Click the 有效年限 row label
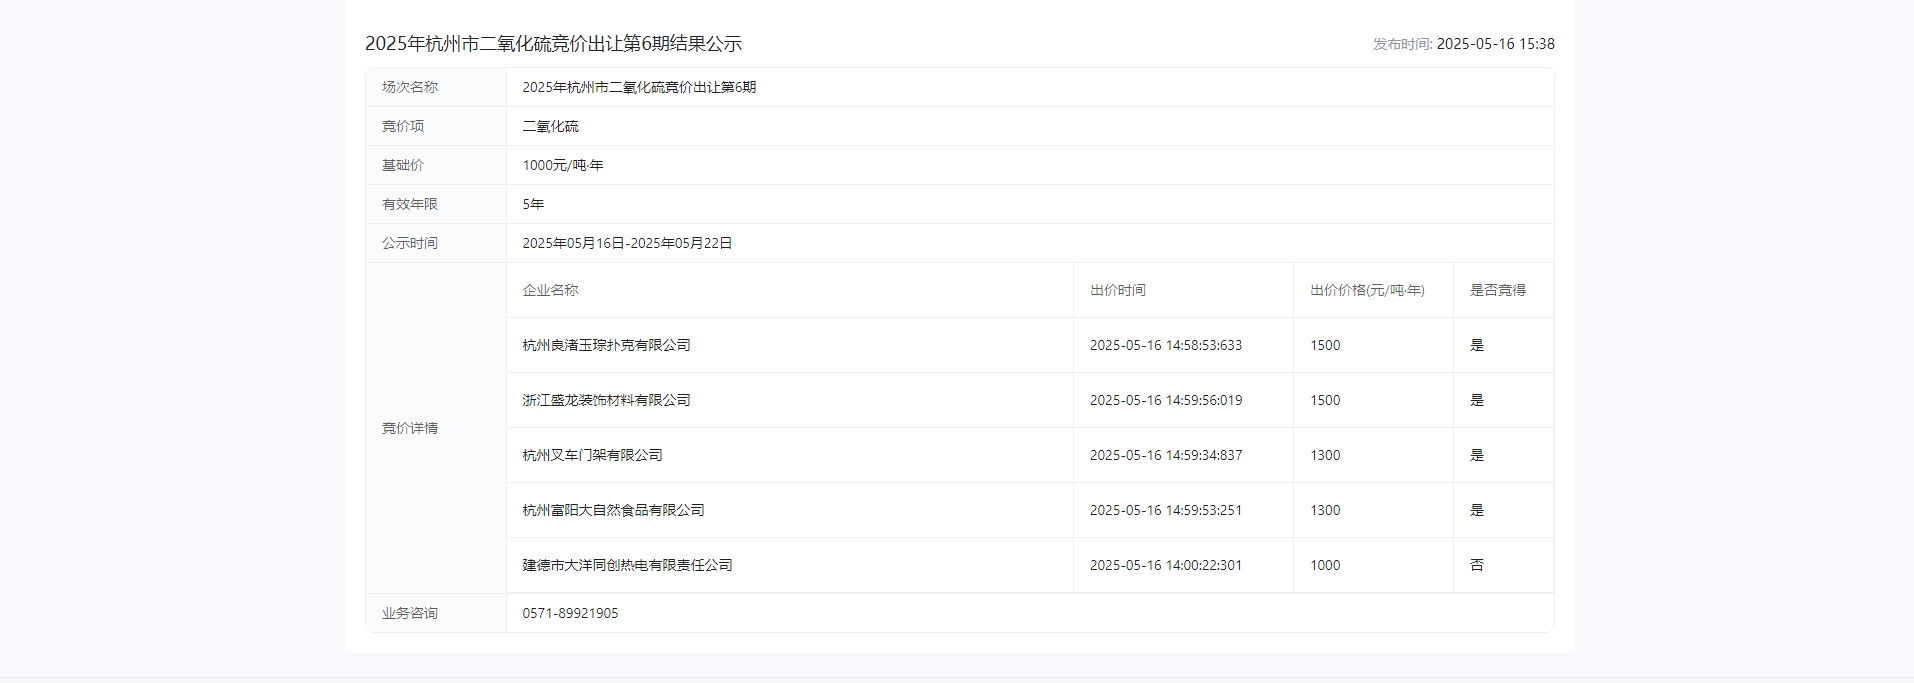The width and height of the screenshot is (1914, 683). [410, 204]
